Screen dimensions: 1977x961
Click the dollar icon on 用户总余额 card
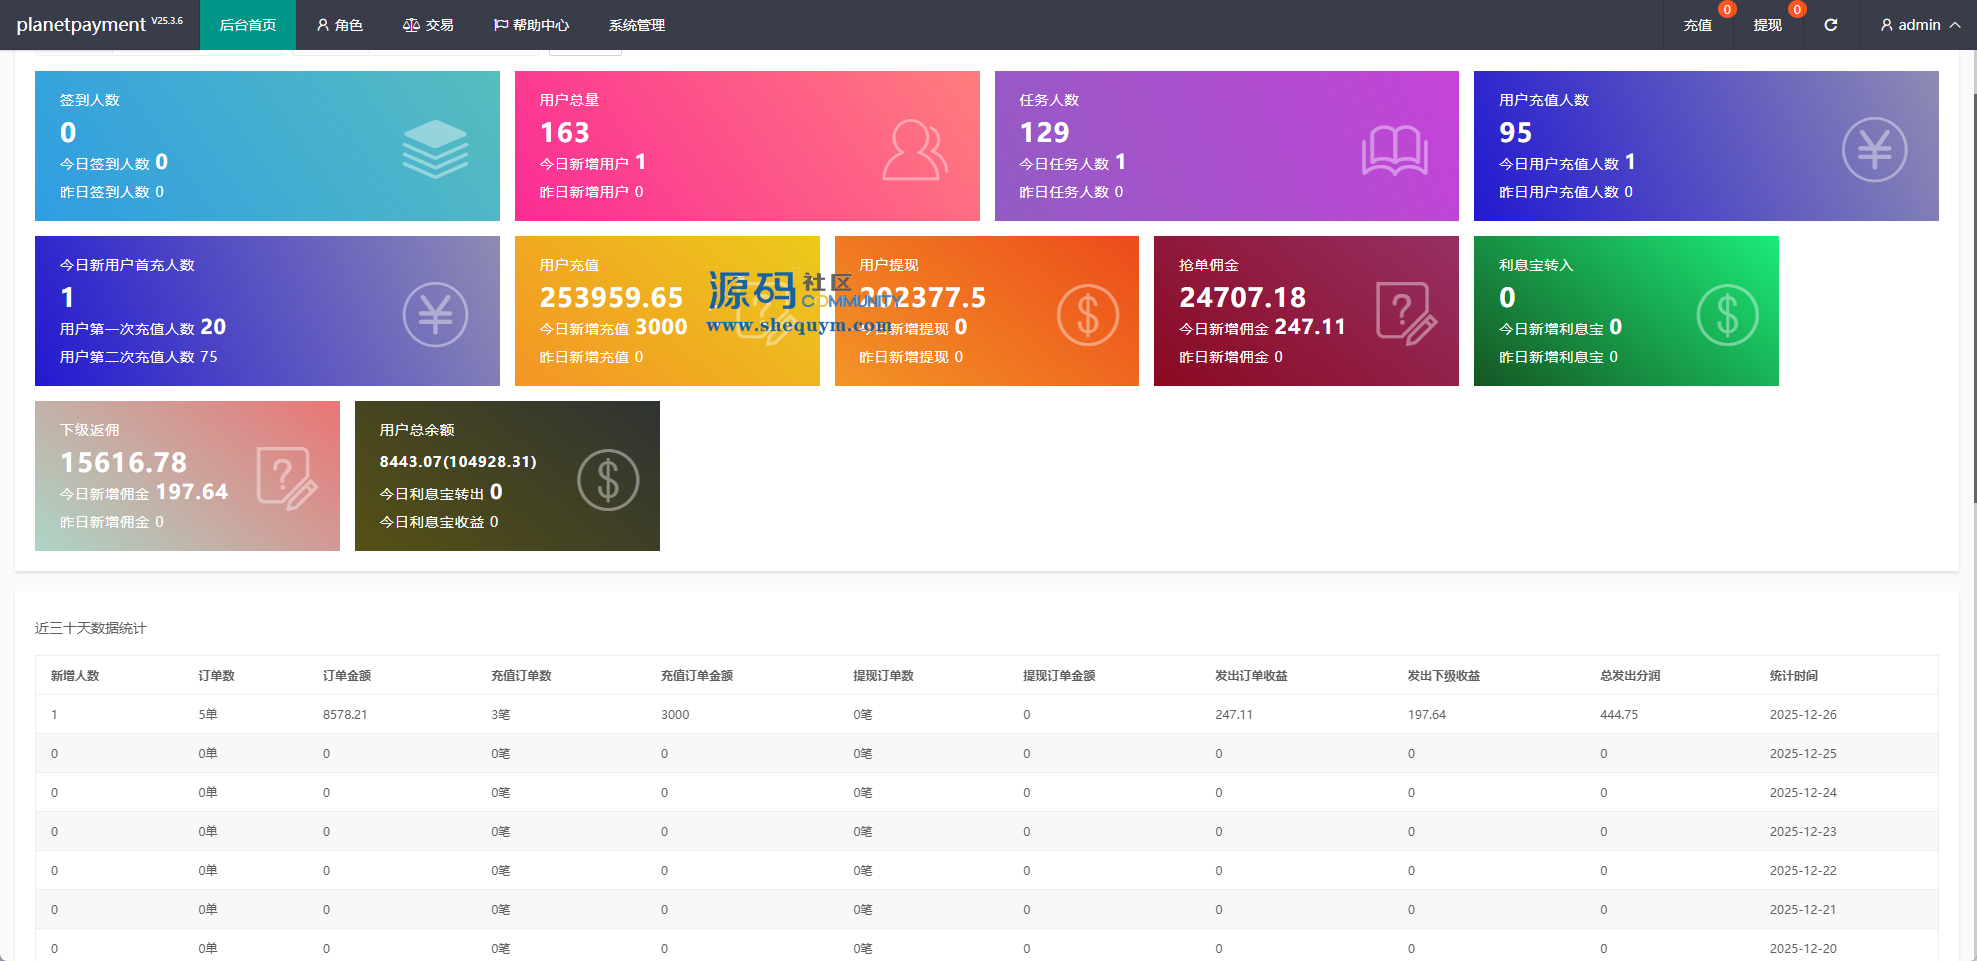pyautogui.click(x=608, y=480)
